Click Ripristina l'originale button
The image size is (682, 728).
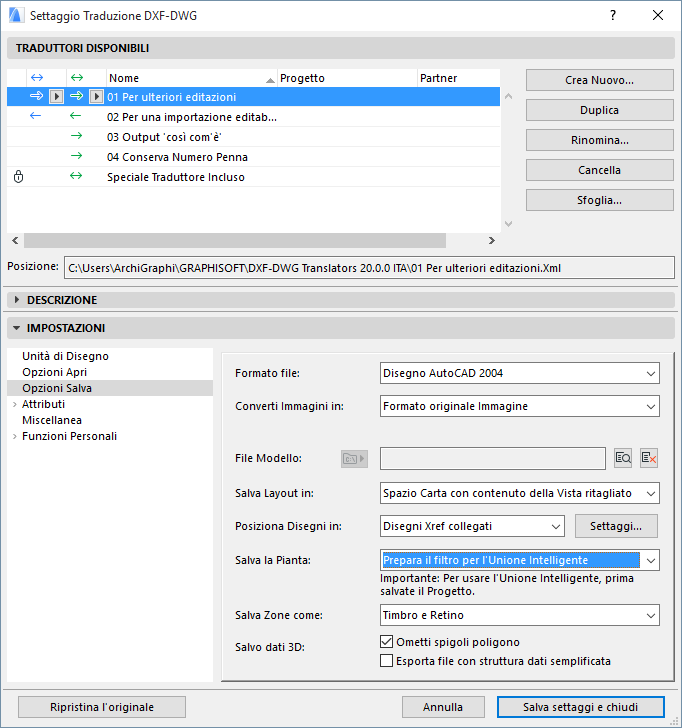pyautogui.click(x=102, y=707)
